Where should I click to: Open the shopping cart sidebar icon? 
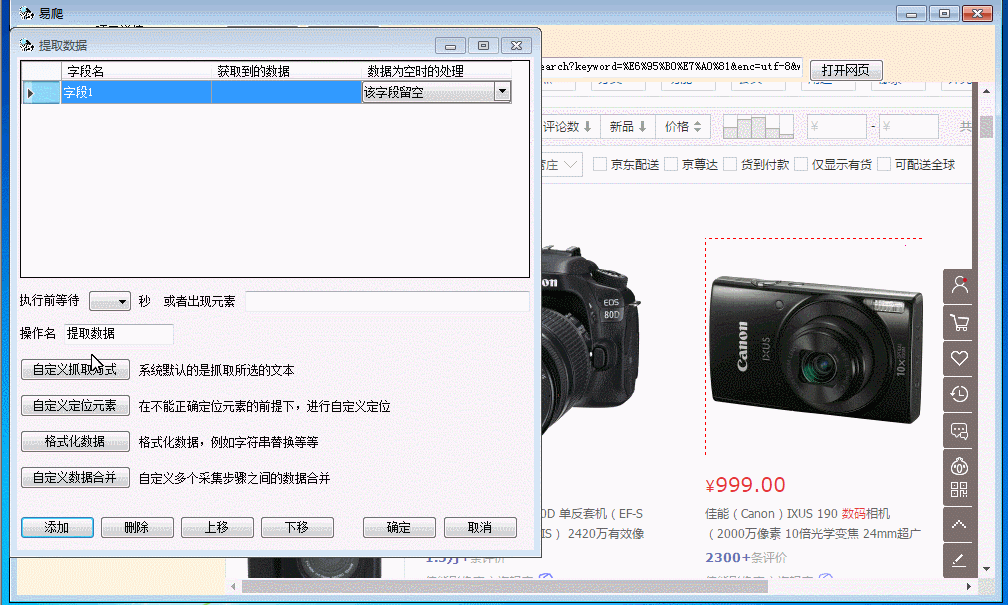(959, 322)
